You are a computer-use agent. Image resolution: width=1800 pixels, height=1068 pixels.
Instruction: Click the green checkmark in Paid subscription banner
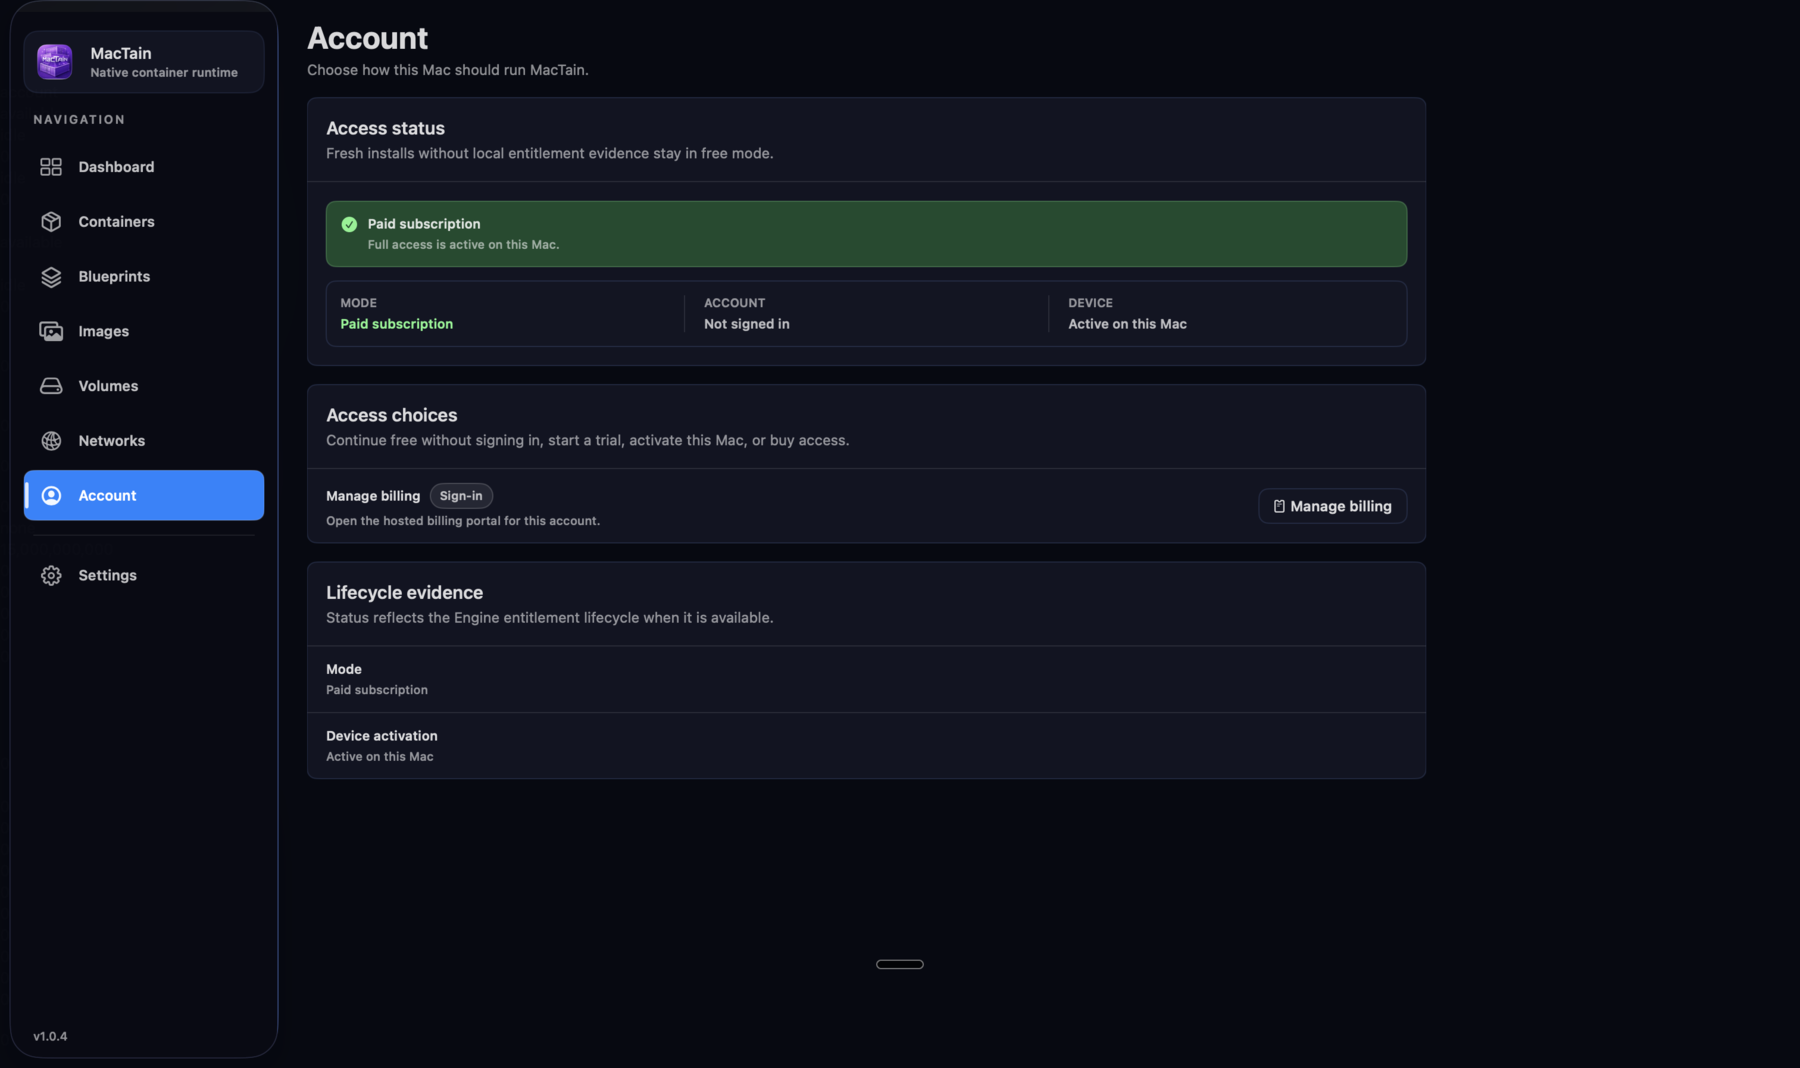coord(349,224)
